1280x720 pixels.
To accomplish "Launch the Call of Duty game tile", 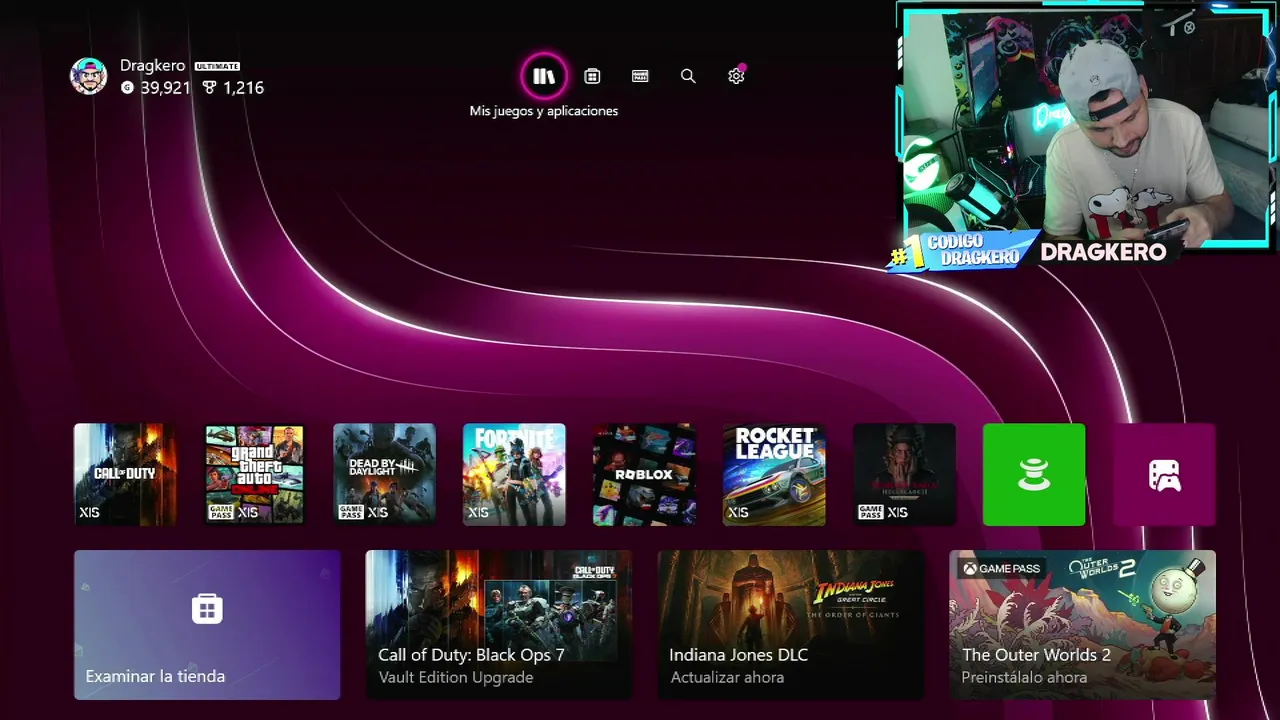I will 125,475.
